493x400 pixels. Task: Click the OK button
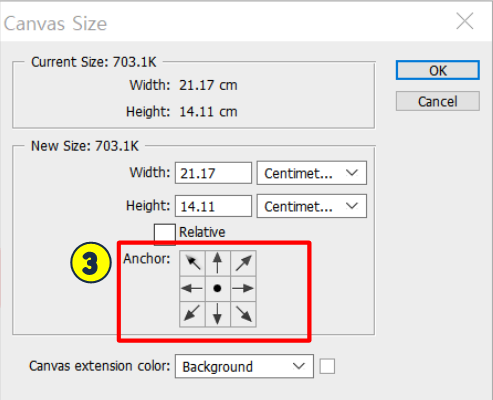(438, 70)
